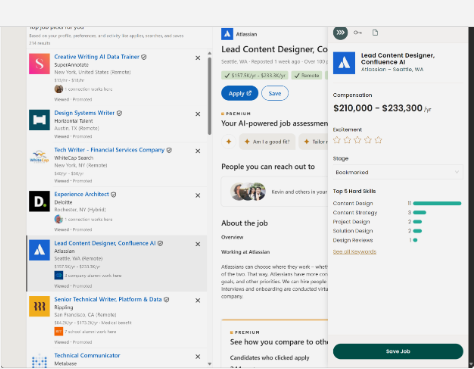This screenshot has width=474, height=369.
Task: Select the '$210,000 – $233,300' compensation text
Action: point(378,108)
